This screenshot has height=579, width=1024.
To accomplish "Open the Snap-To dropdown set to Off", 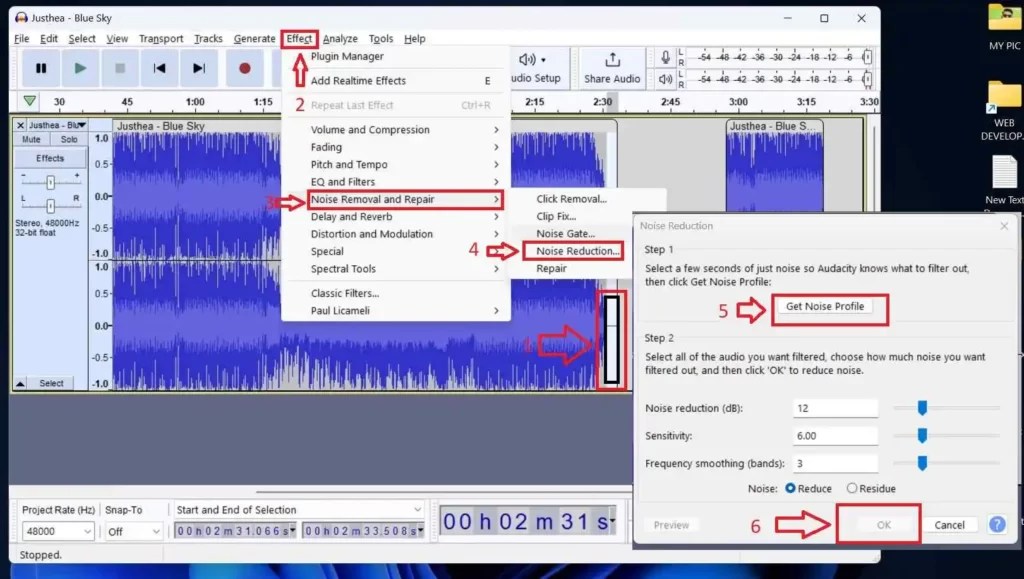I will pyautogui.click(x=131, y=531).
